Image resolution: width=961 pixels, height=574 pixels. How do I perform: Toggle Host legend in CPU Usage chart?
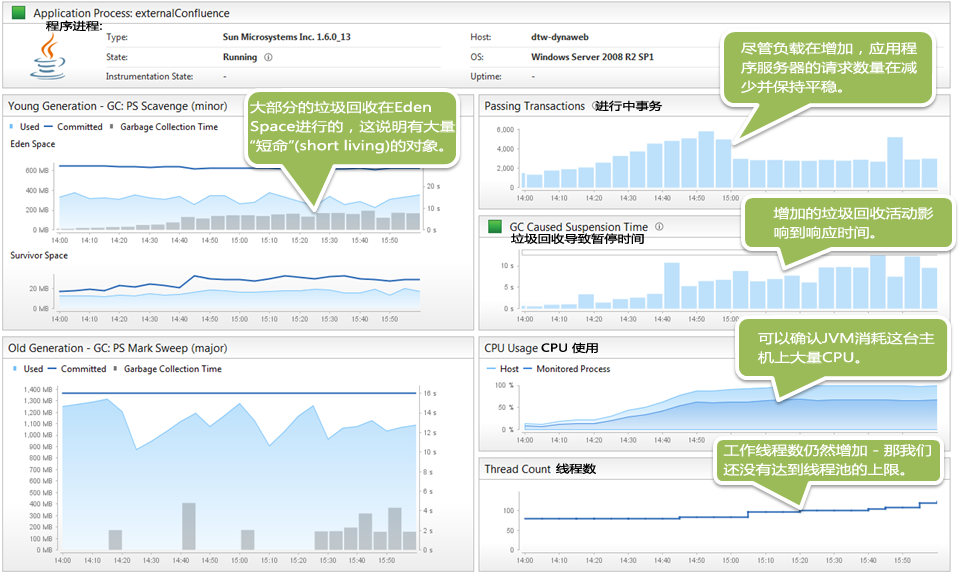(x=503, y=369)
